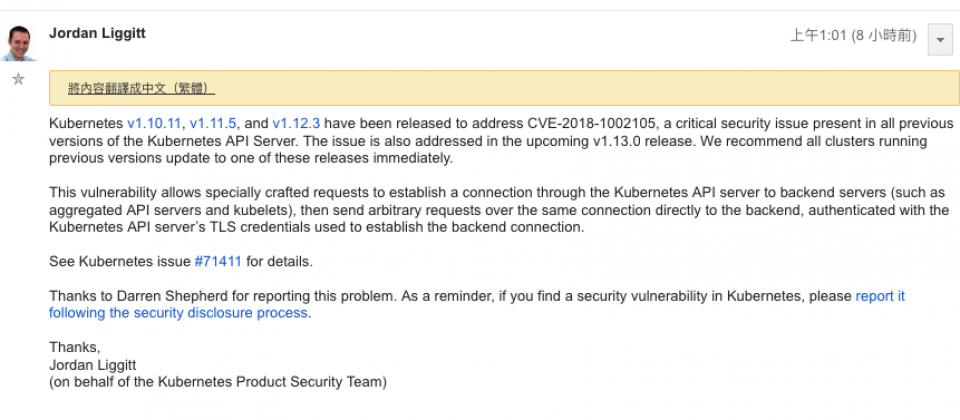Screen dimensions: 960x420
Task: Open the message options dropdown arrow
Action: pyautogui.click(x=940, y=40)
